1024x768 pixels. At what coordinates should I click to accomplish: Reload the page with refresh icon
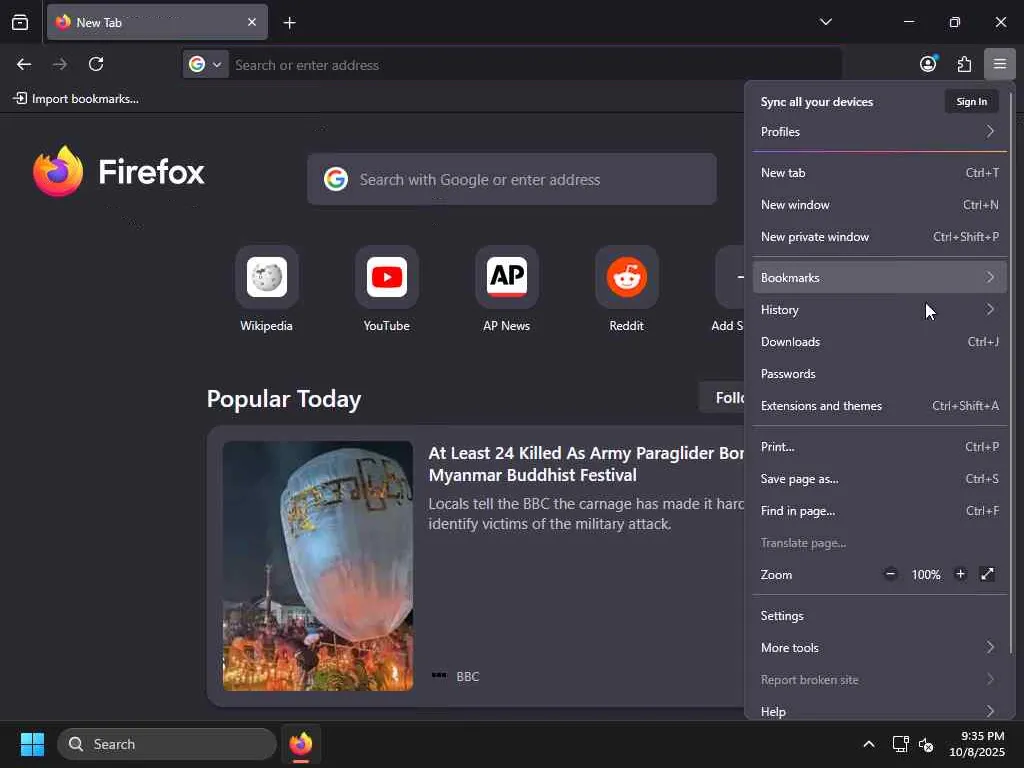96,64
